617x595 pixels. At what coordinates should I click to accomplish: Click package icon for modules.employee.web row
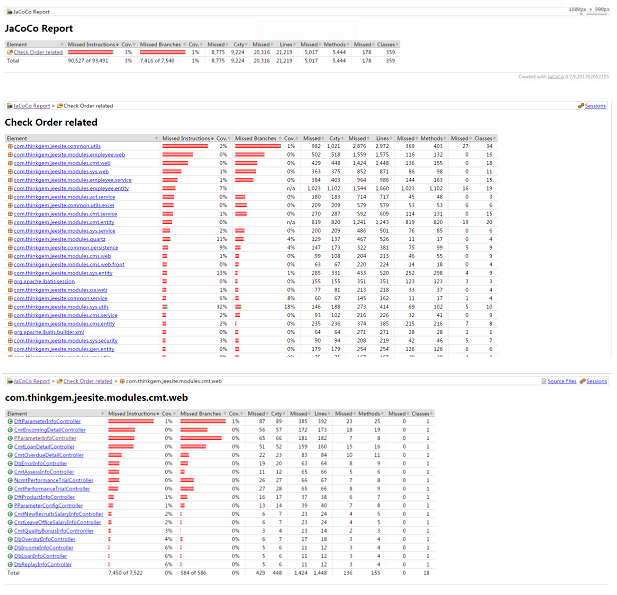11,155
